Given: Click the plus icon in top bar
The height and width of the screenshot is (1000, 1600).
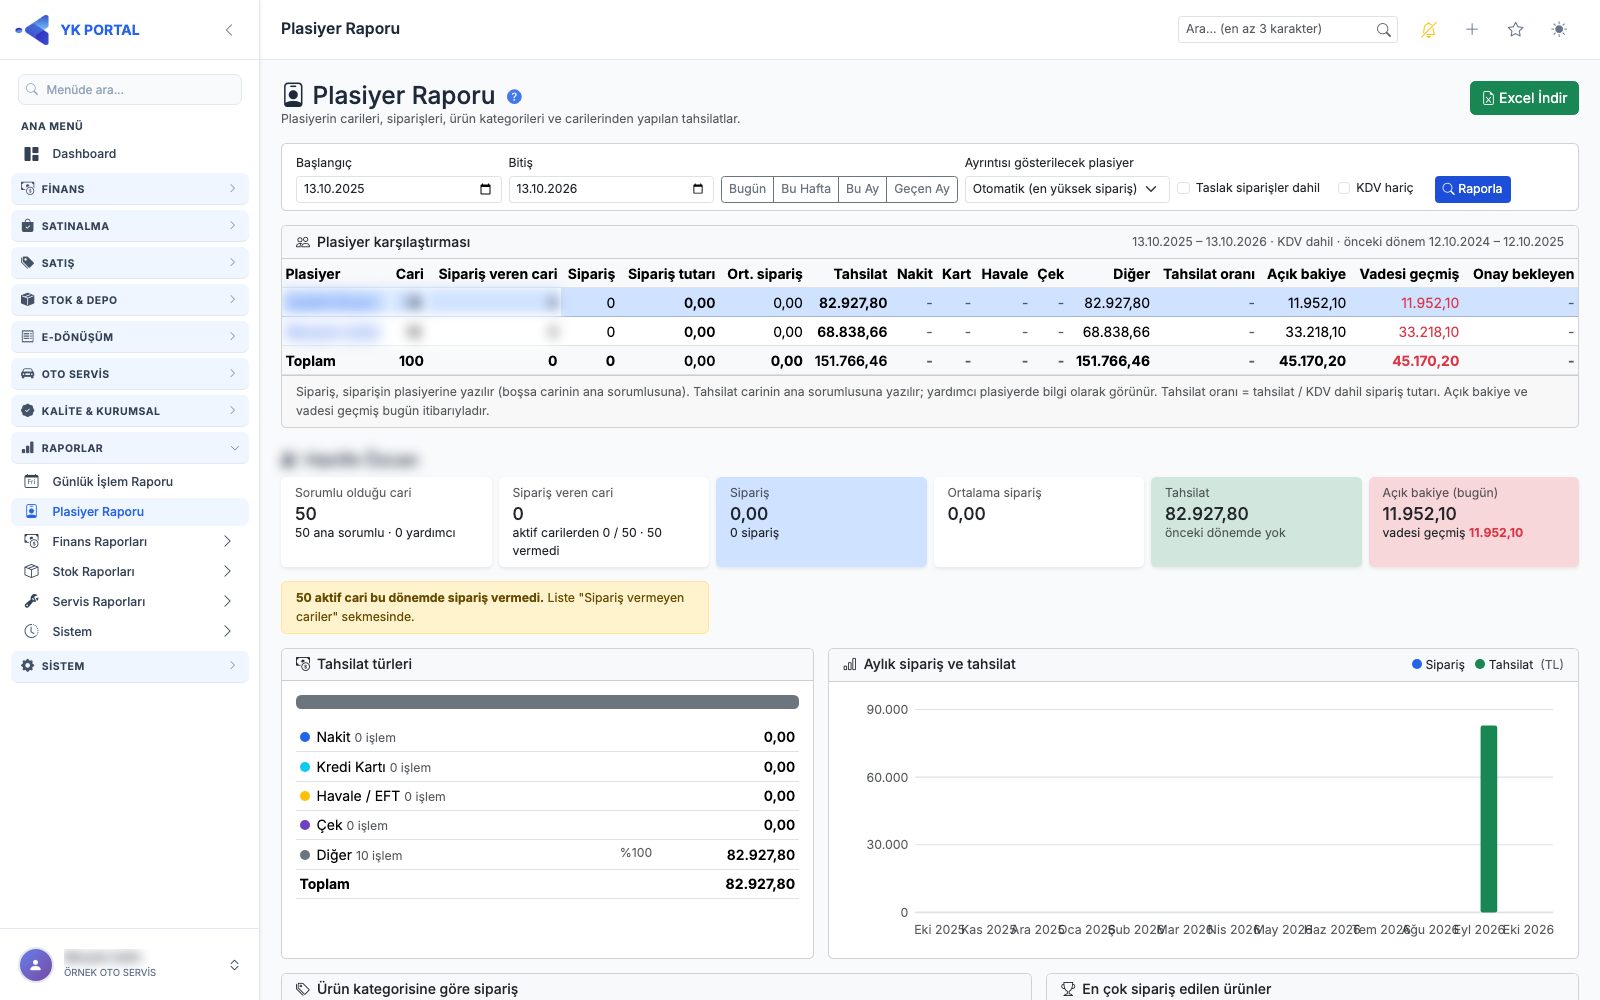Looking at the screenshot, I should click(x=1472, y=30).
